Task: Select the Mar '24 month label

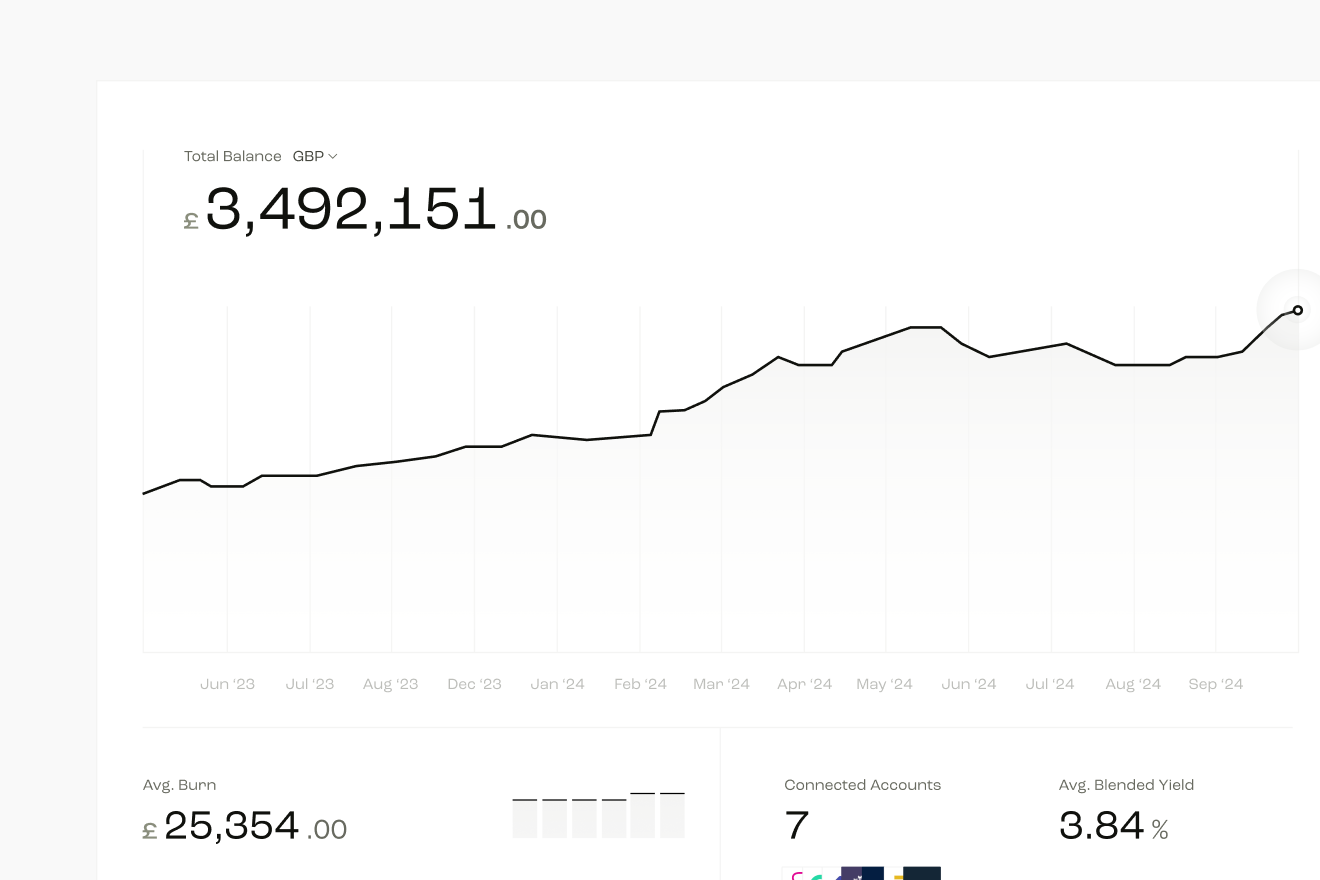Action: point(722,684)
